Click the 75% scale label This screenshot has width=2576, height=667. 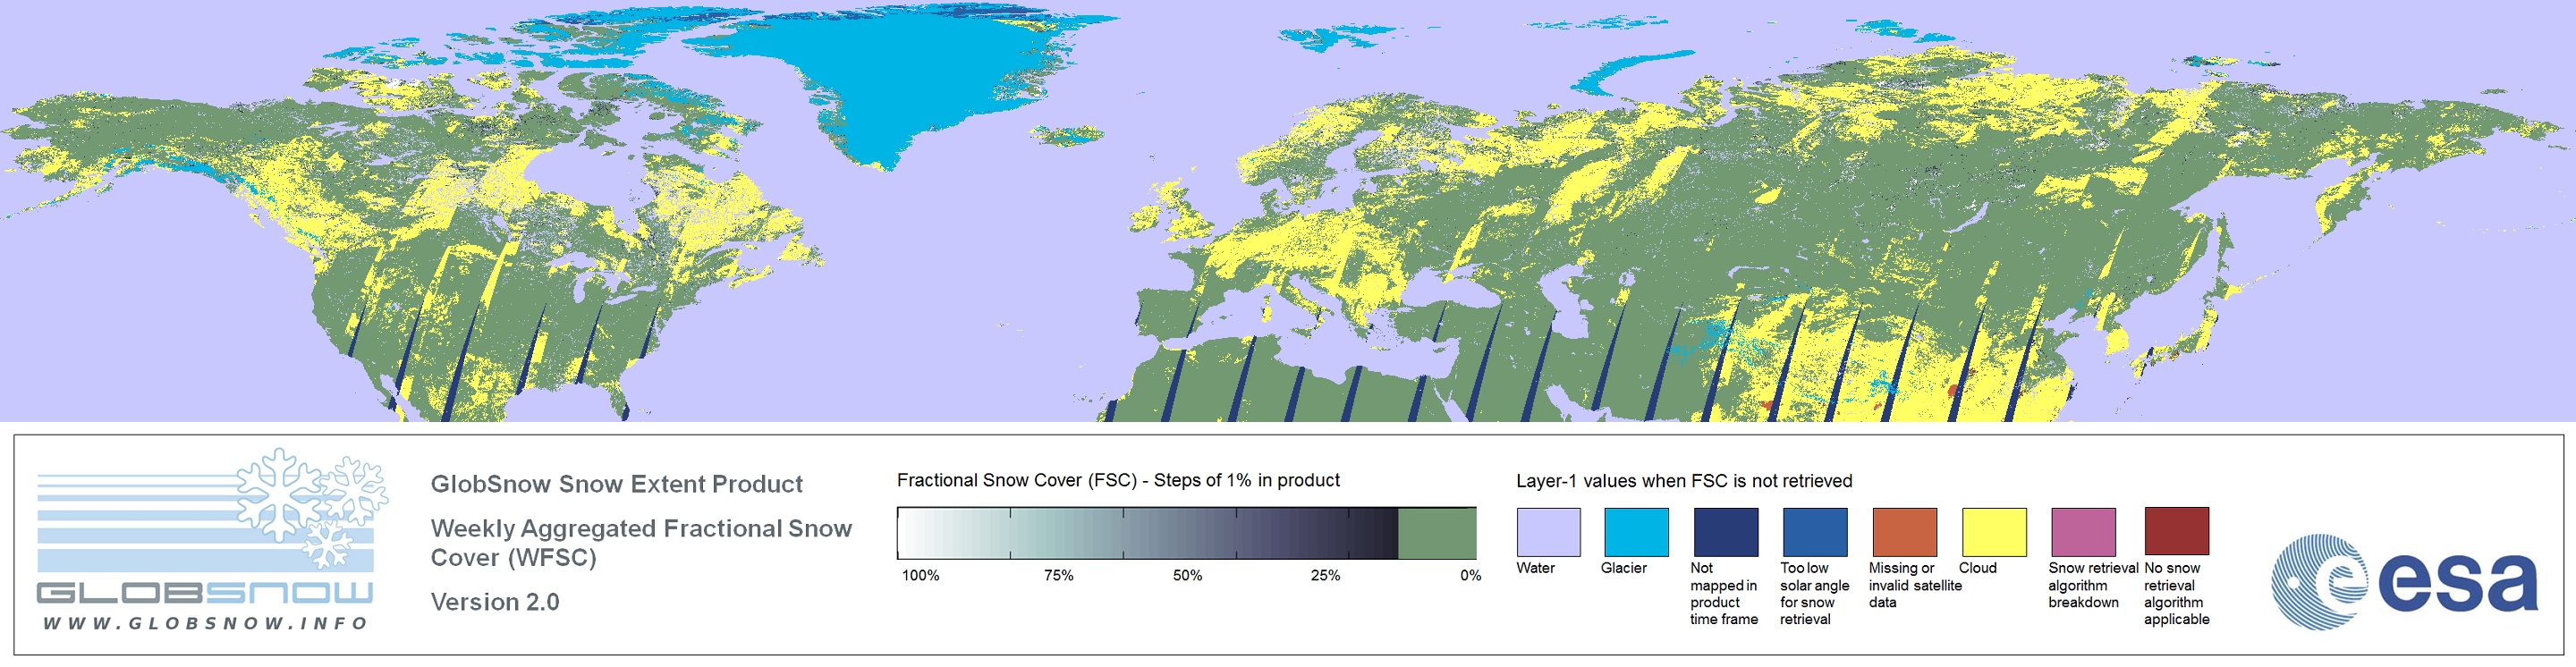1058,576
